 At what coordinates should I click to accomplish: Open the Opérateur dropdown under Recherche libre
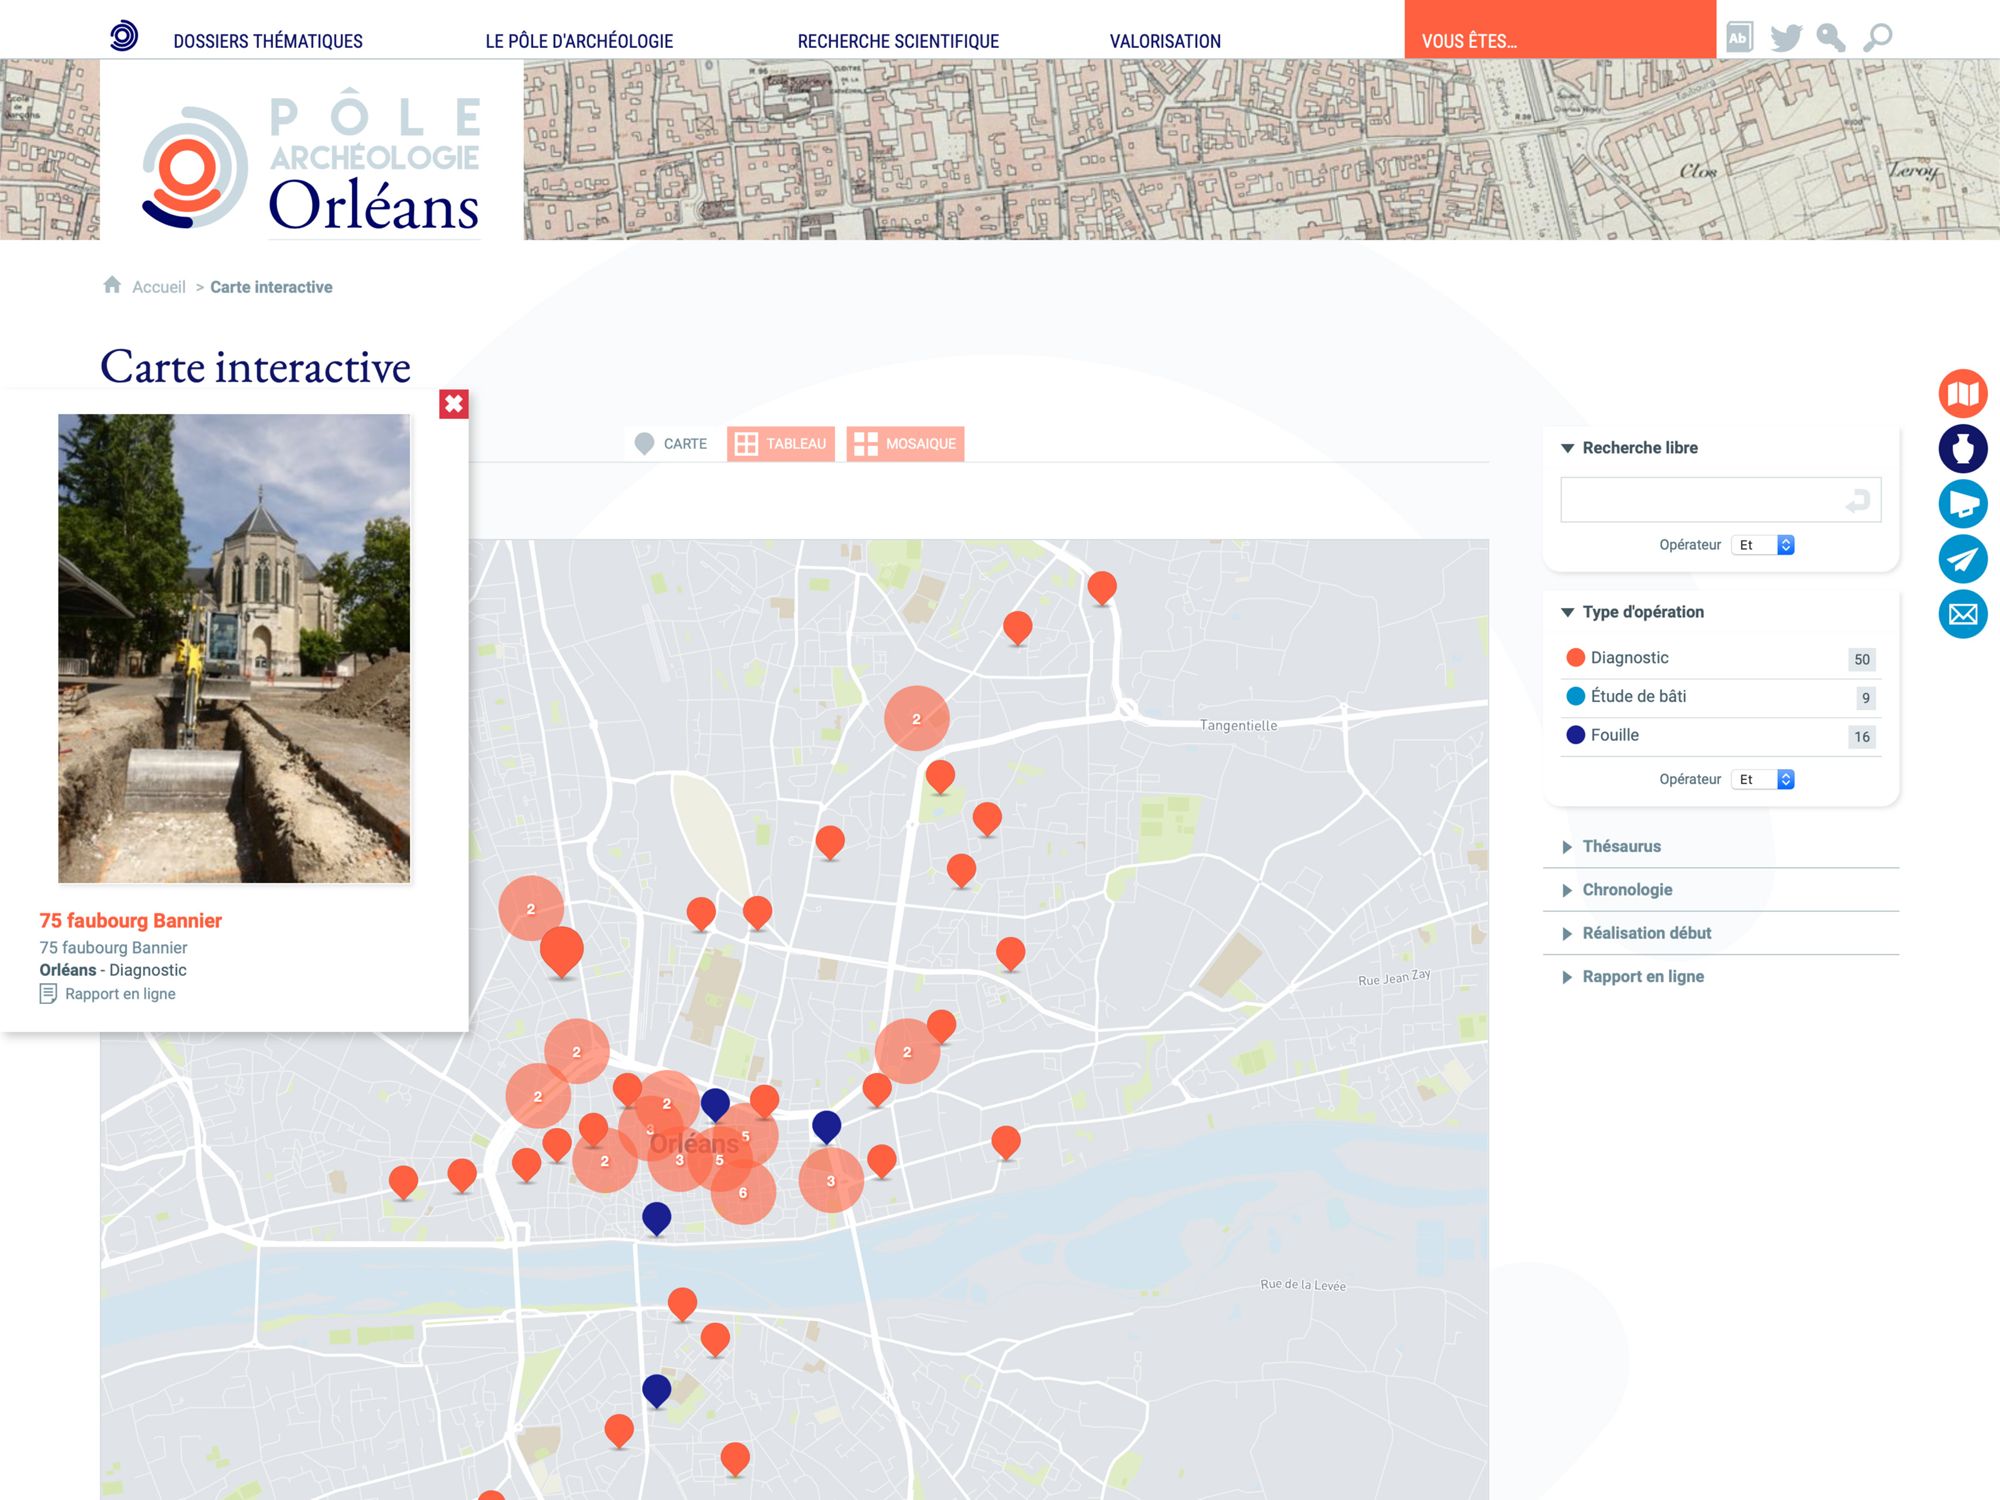pyautogui.click(x=1765, y=545)
